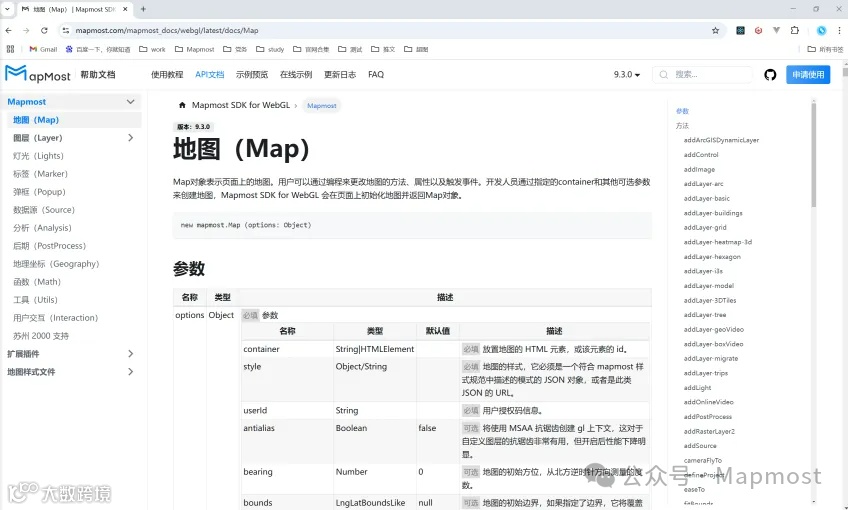The height and width of the screenshot is (510, 848).
Task: Click the 申请使用 button
Action: tap(808, 75)
